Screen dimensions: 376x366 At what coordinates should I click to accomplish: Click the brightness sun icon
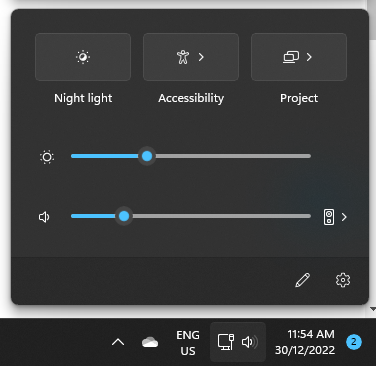pyautogui.click(x=47, y=157)
